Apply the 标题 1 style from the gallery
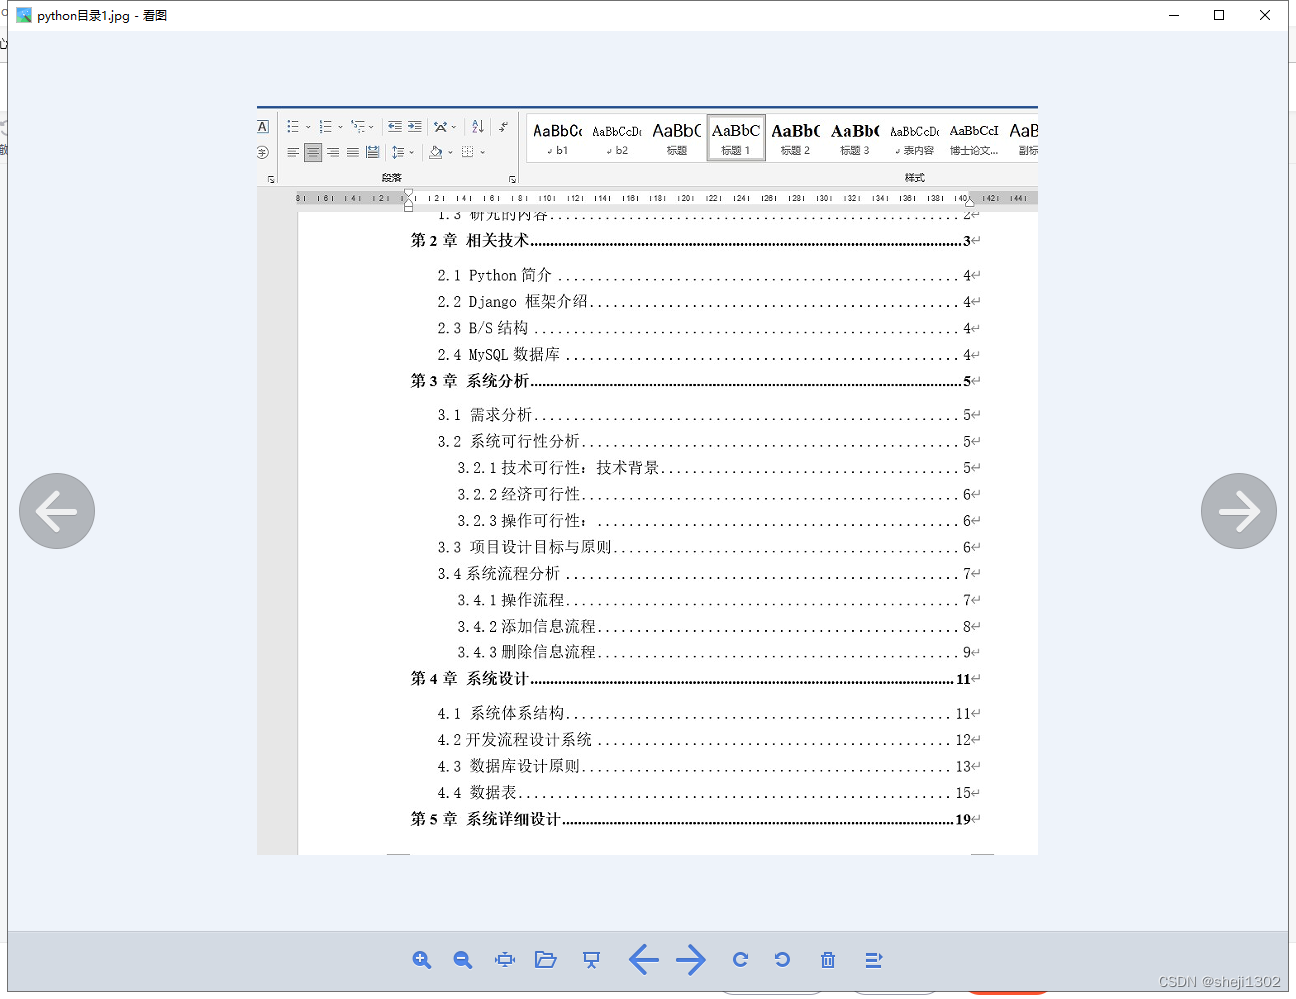 735,137
